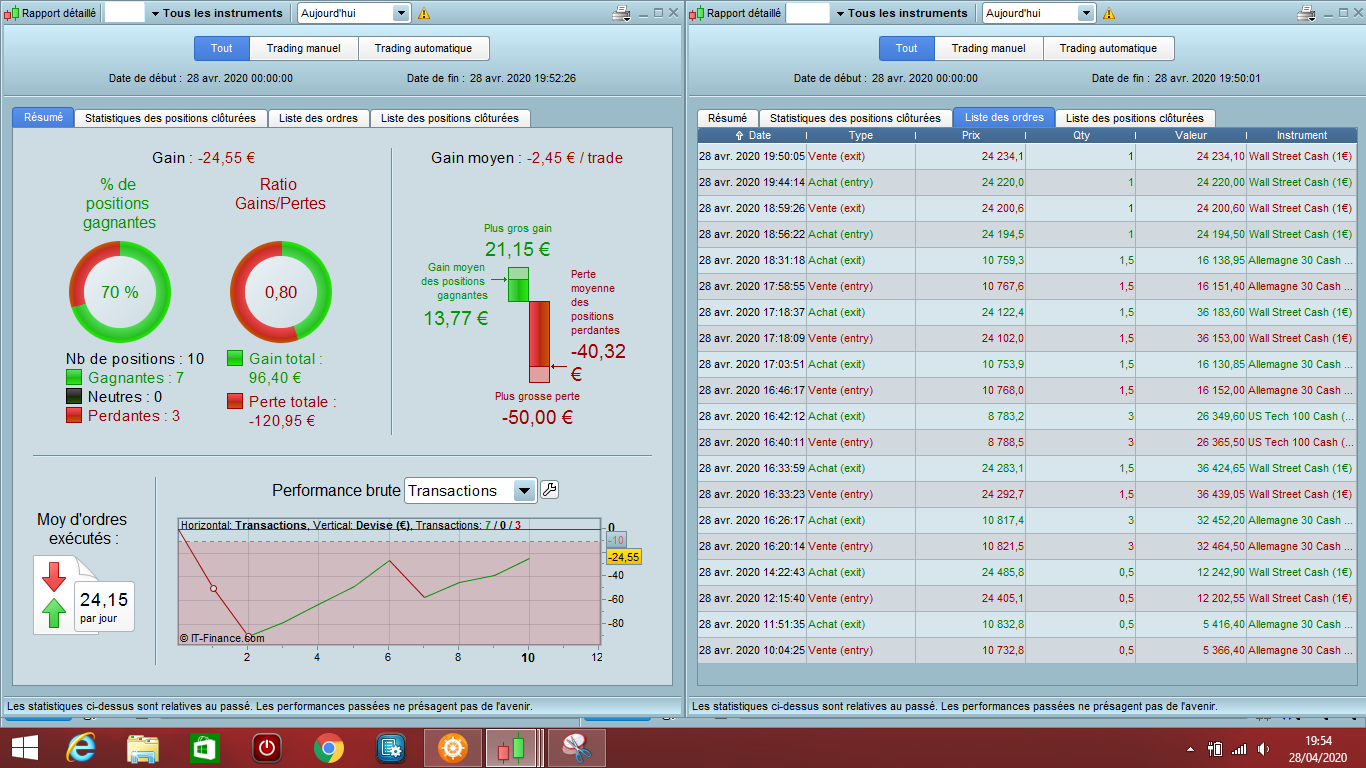Open File Explorer from the taskbar
Image resolution: width=1366 pixels, height=768 pixels.
coord(143,748)
